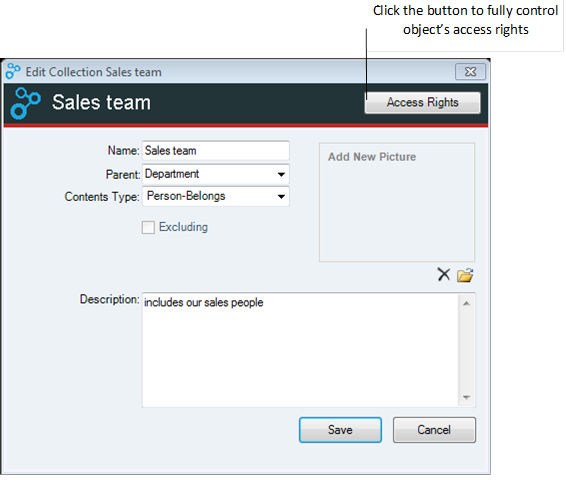Save the collection changes

click(340, 430)
